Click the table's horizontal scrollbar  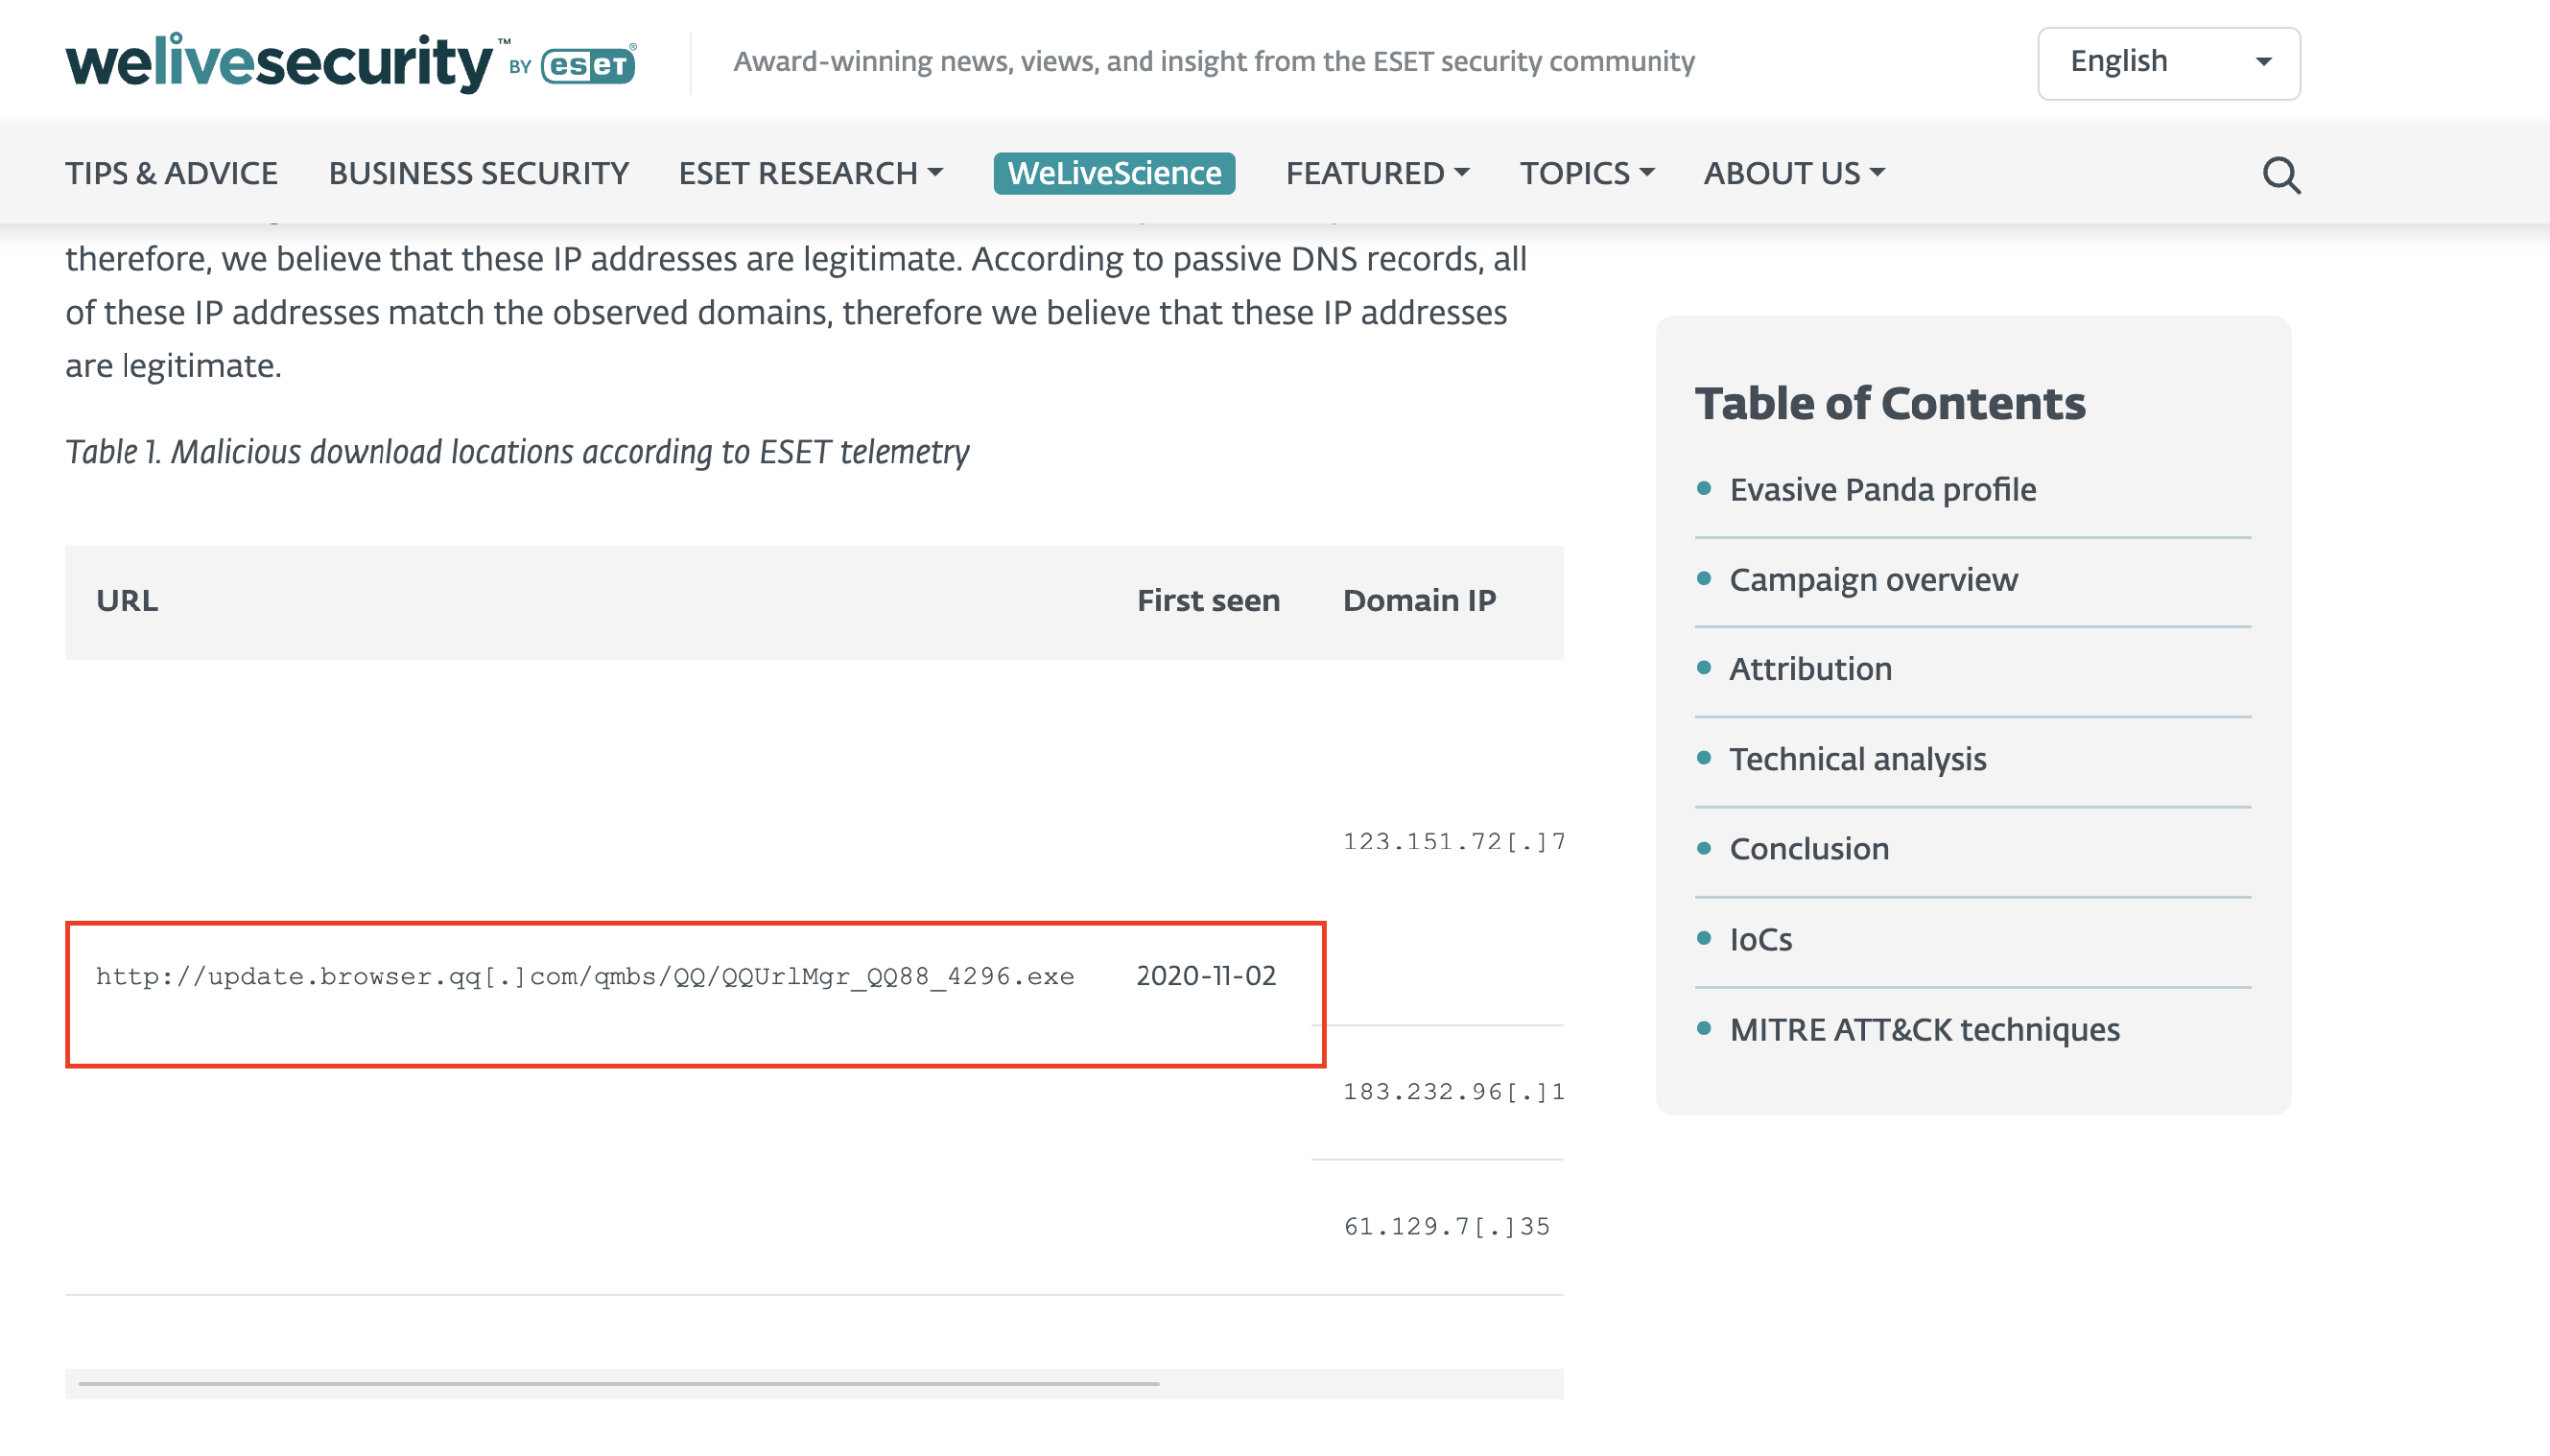[x=618, y=1384]
